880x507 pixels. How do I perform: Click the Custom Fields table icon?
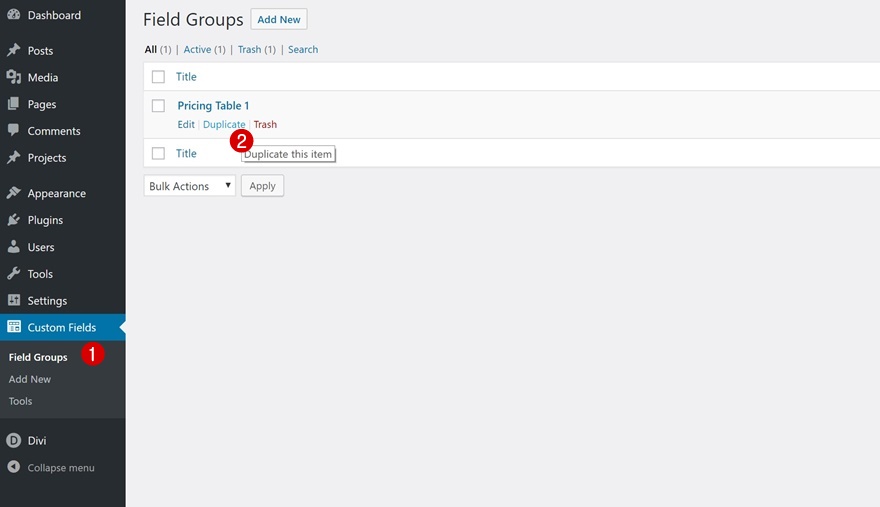[x=13, y=327]
